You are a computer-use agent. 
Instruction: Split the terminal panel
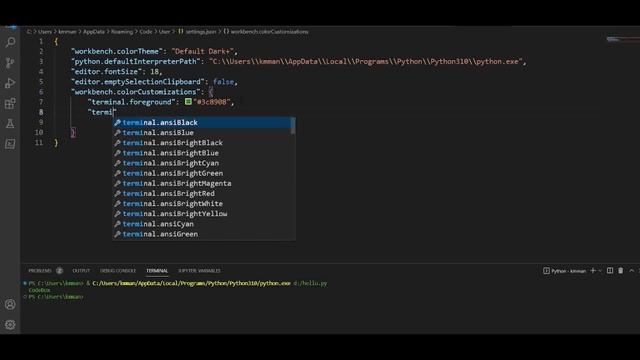click(x=610, y=271)
